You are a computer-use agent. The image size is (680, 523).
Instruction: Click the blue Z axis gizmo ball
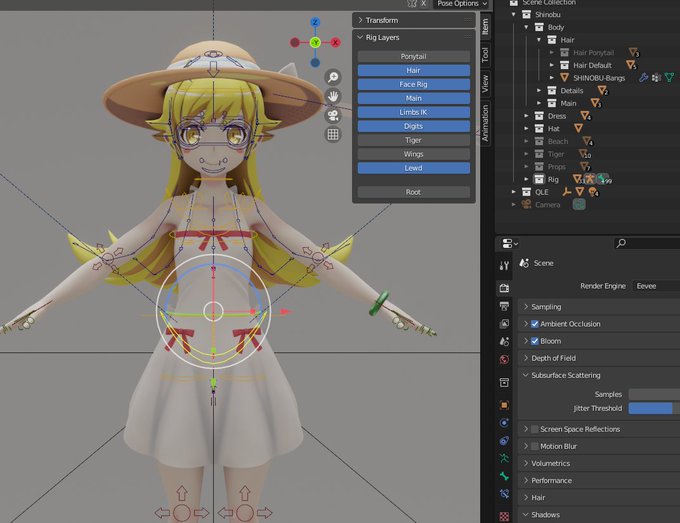315,22
